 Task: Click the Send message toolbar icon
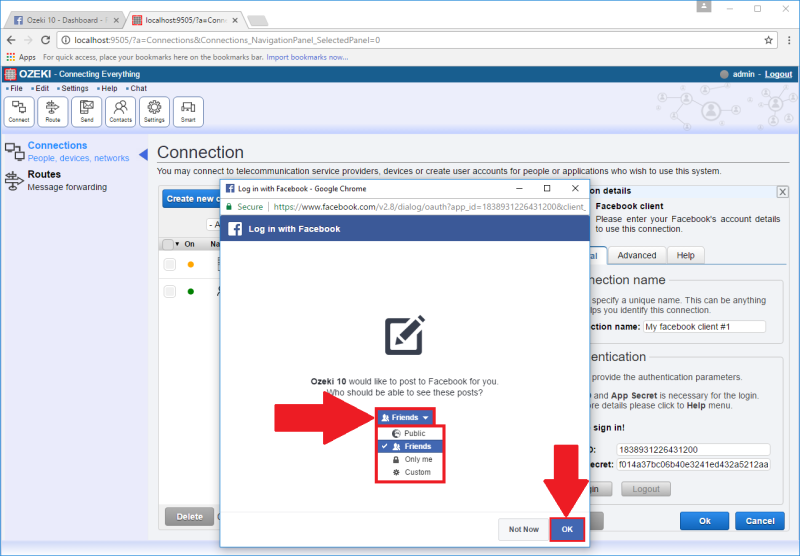click(87, 111)
